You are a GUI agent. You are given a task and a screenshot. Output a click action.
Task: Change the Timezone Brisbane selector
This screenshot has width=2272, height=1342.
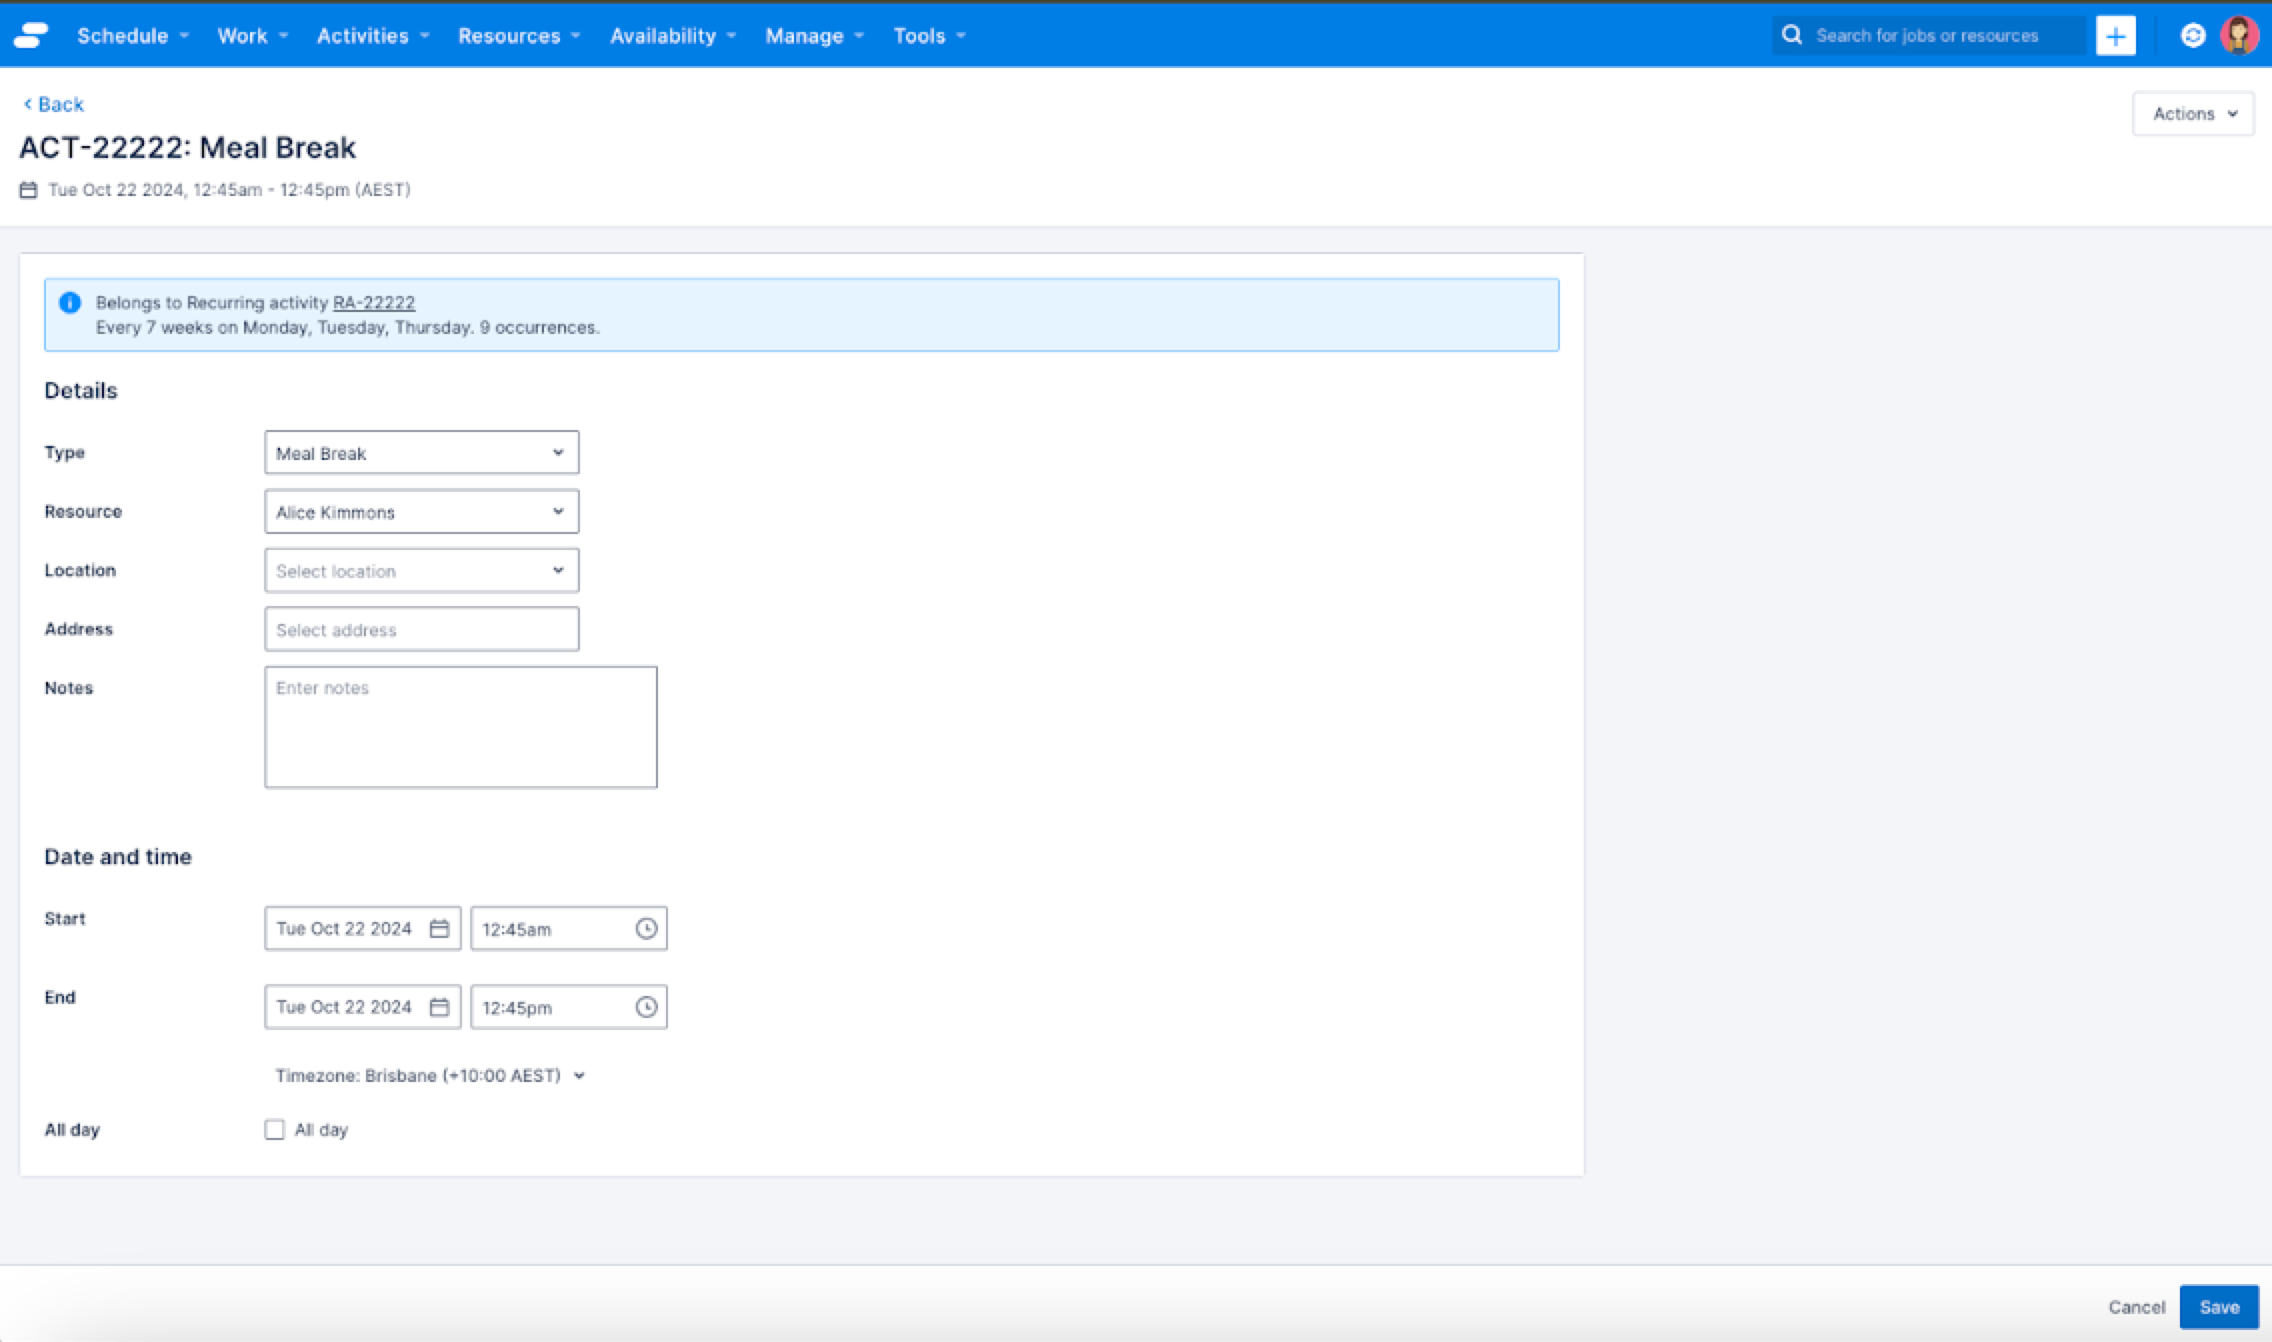click(430, 1076)
